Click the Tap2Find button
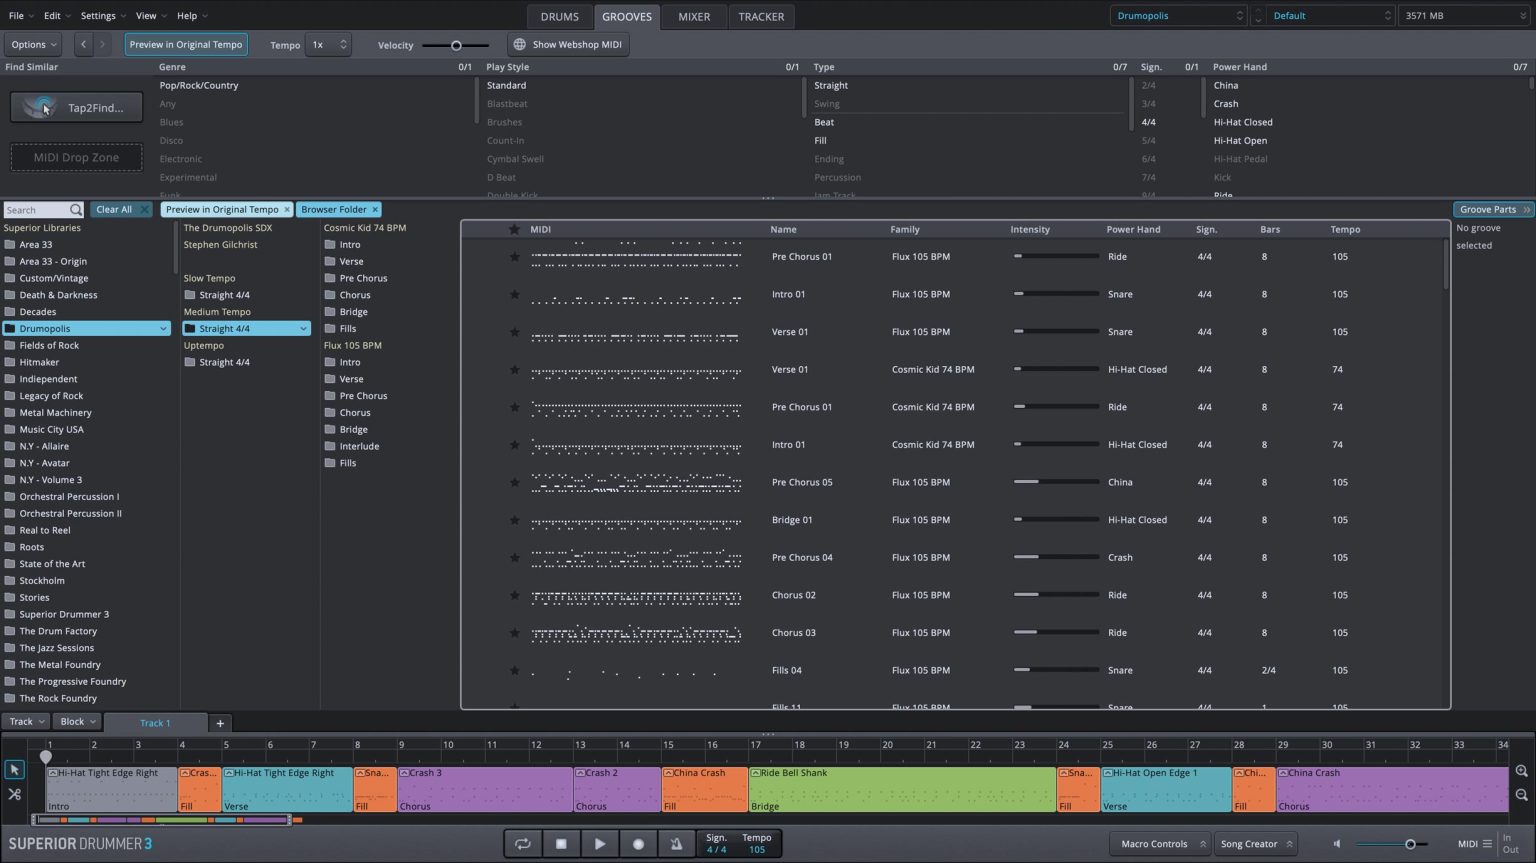The height and width of the screenshot is (863, 1536). [77, 107]
